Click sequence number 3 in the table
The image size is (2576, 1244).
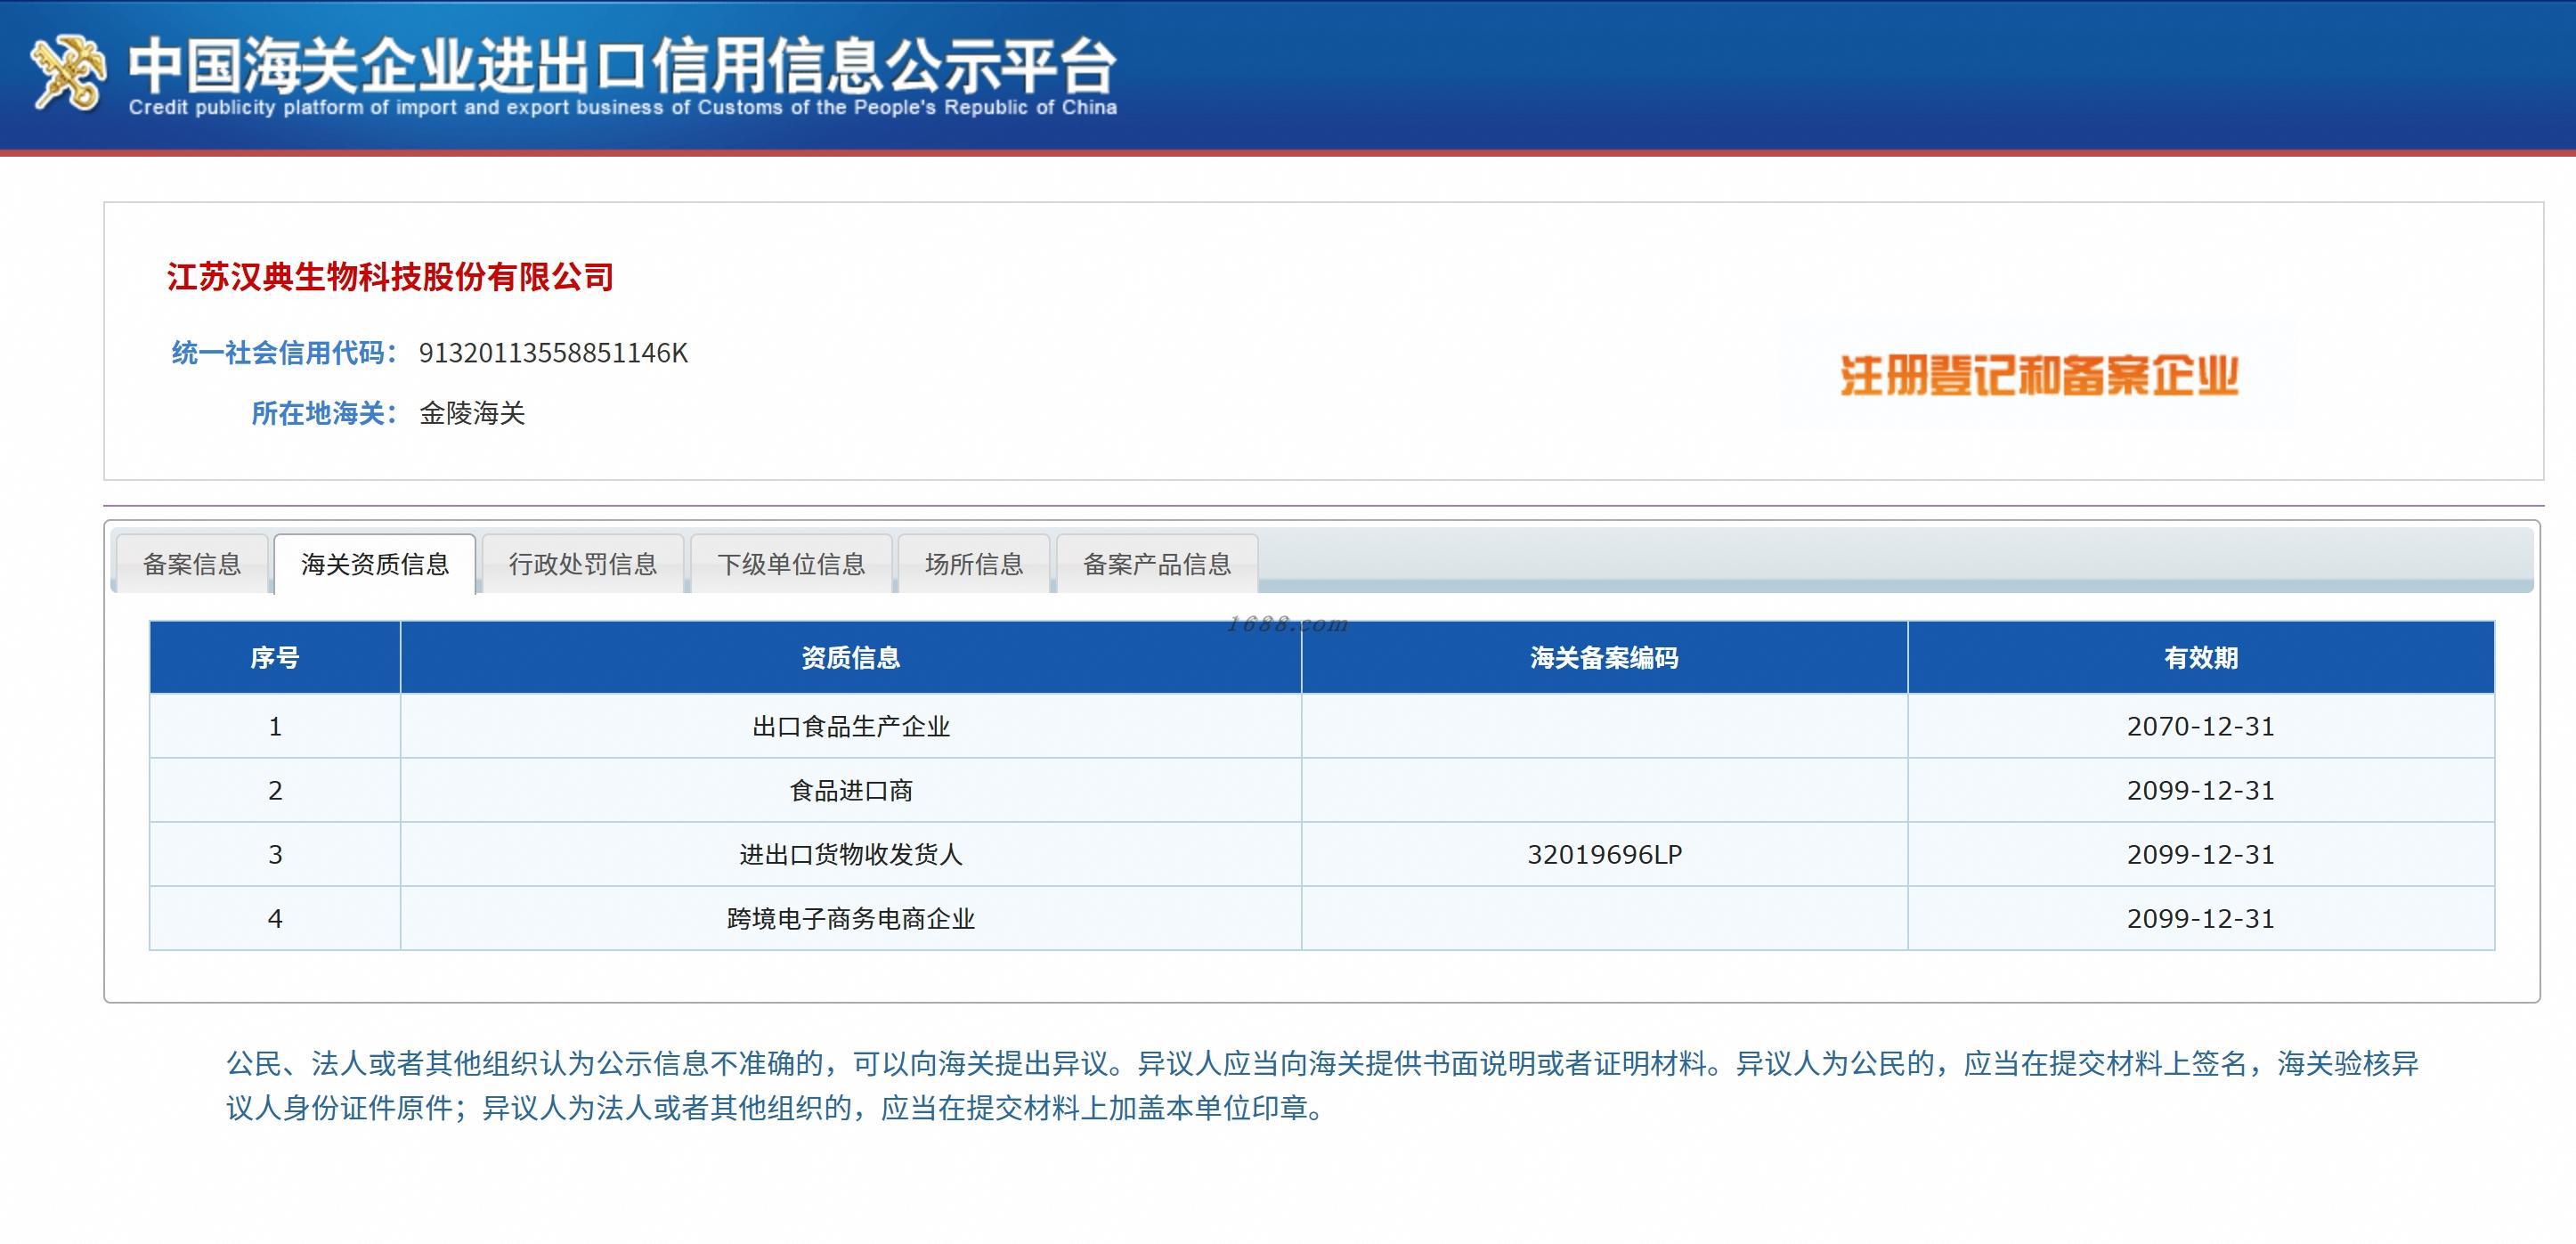[x=275, y=854]
